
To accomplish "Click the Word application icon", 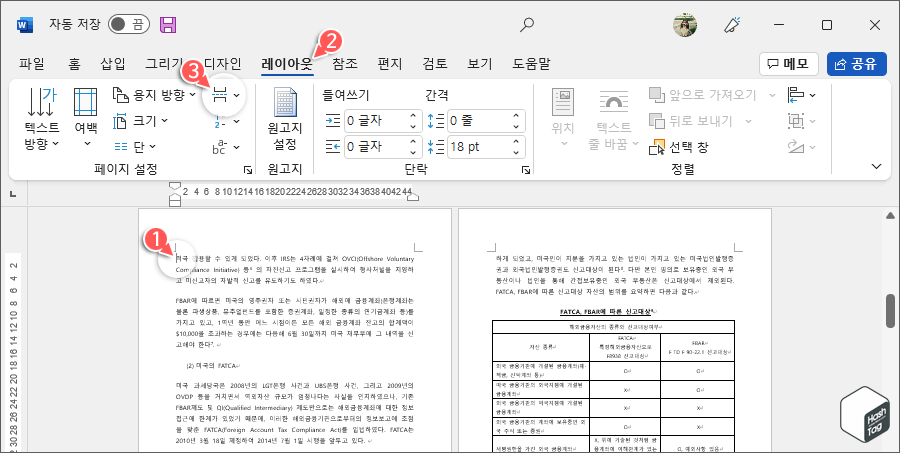I will (x=26, y=24).
